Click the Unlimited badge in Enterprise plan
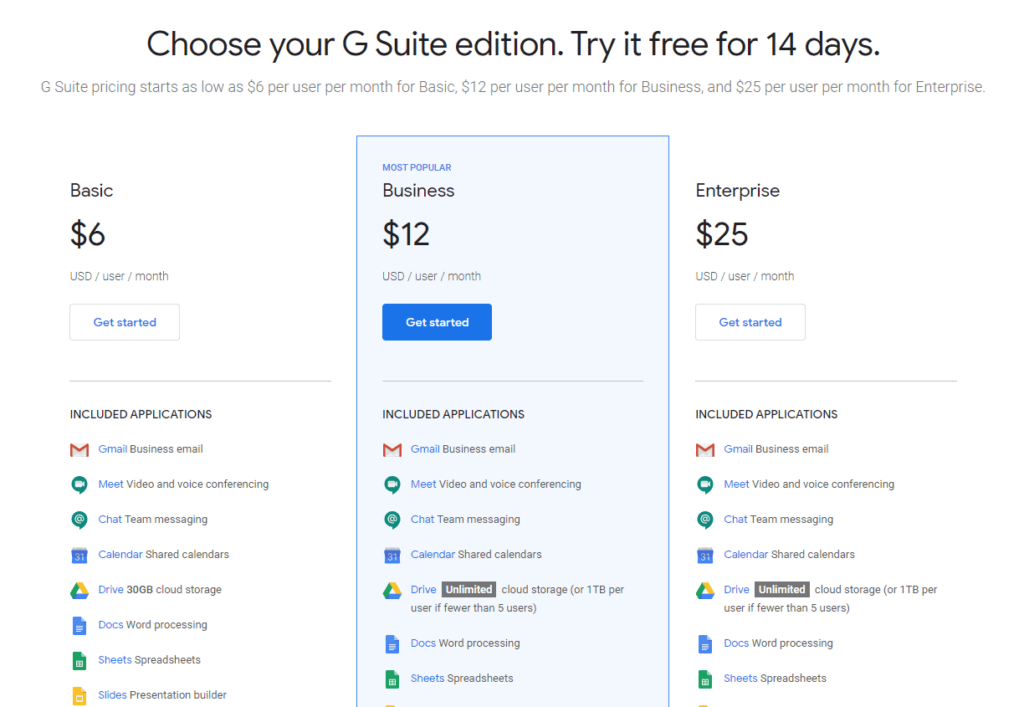The image size is (1024, 707). click(x=782, y=589)
